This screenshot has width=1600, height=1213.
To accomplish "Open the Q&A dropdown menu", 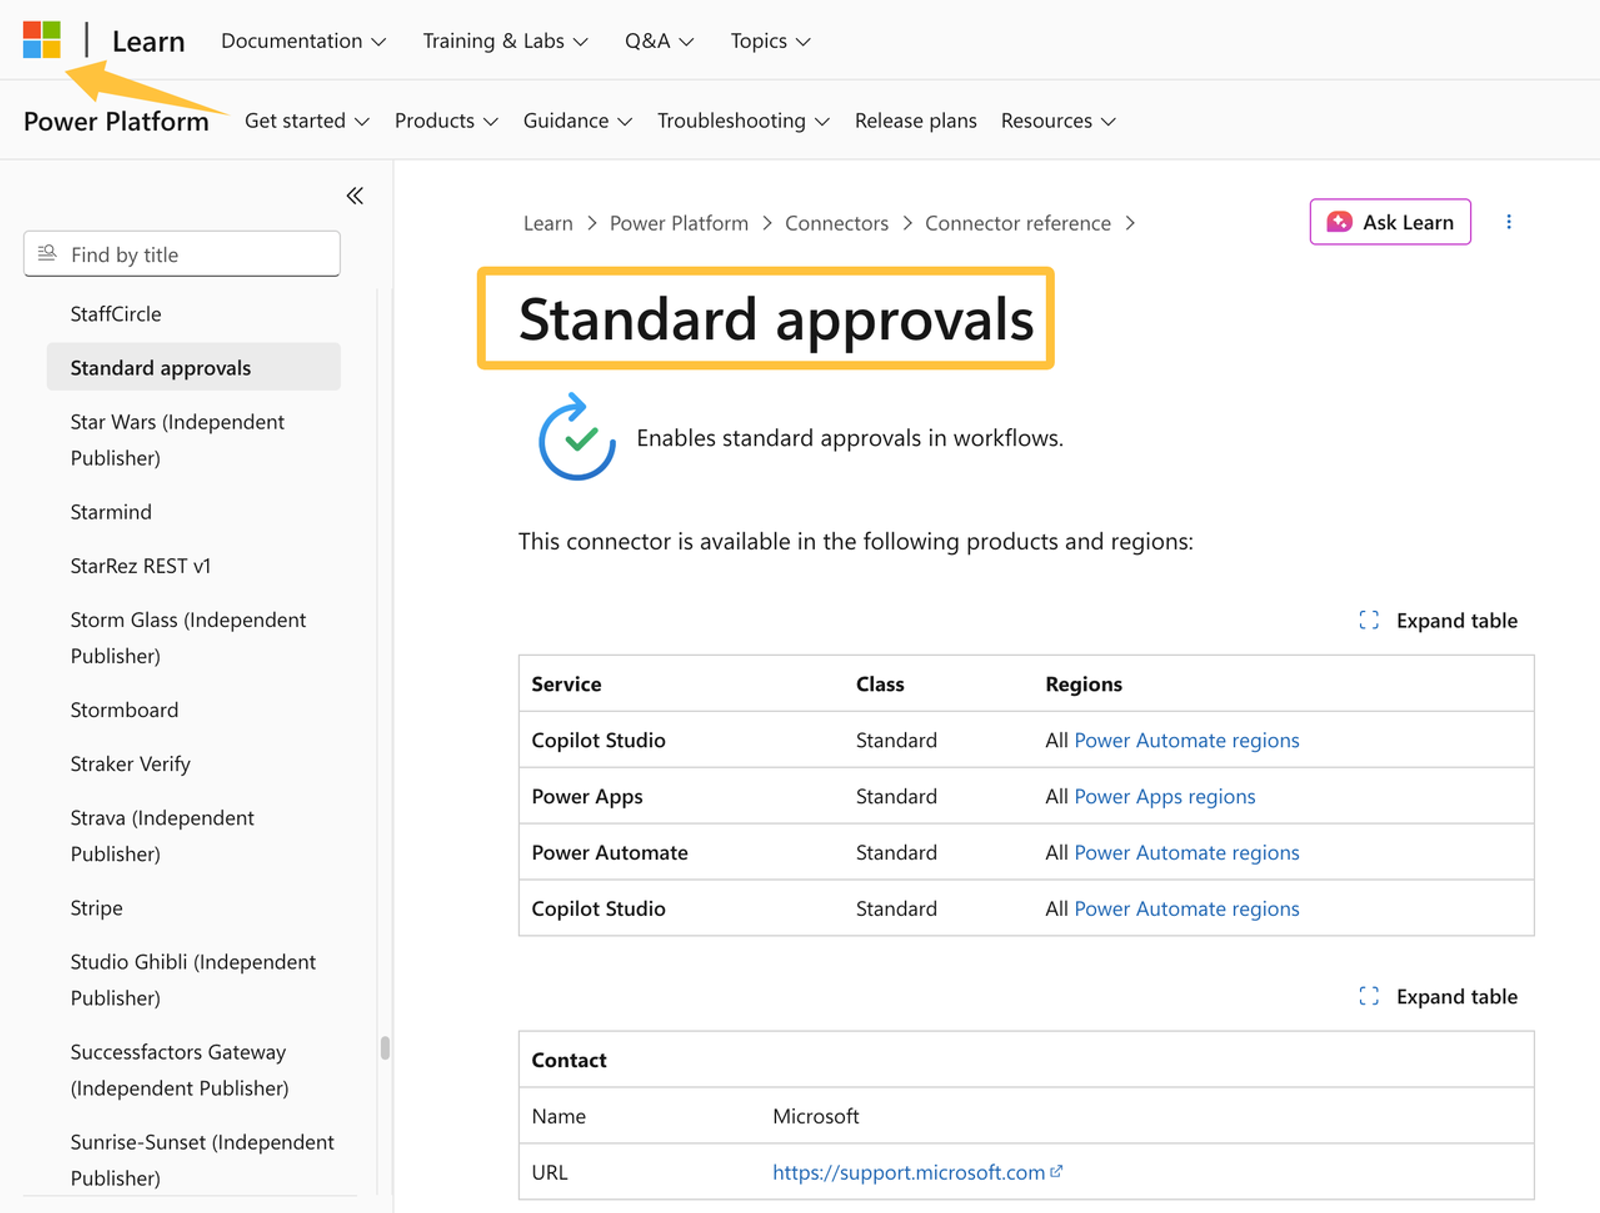I will 659,41.
